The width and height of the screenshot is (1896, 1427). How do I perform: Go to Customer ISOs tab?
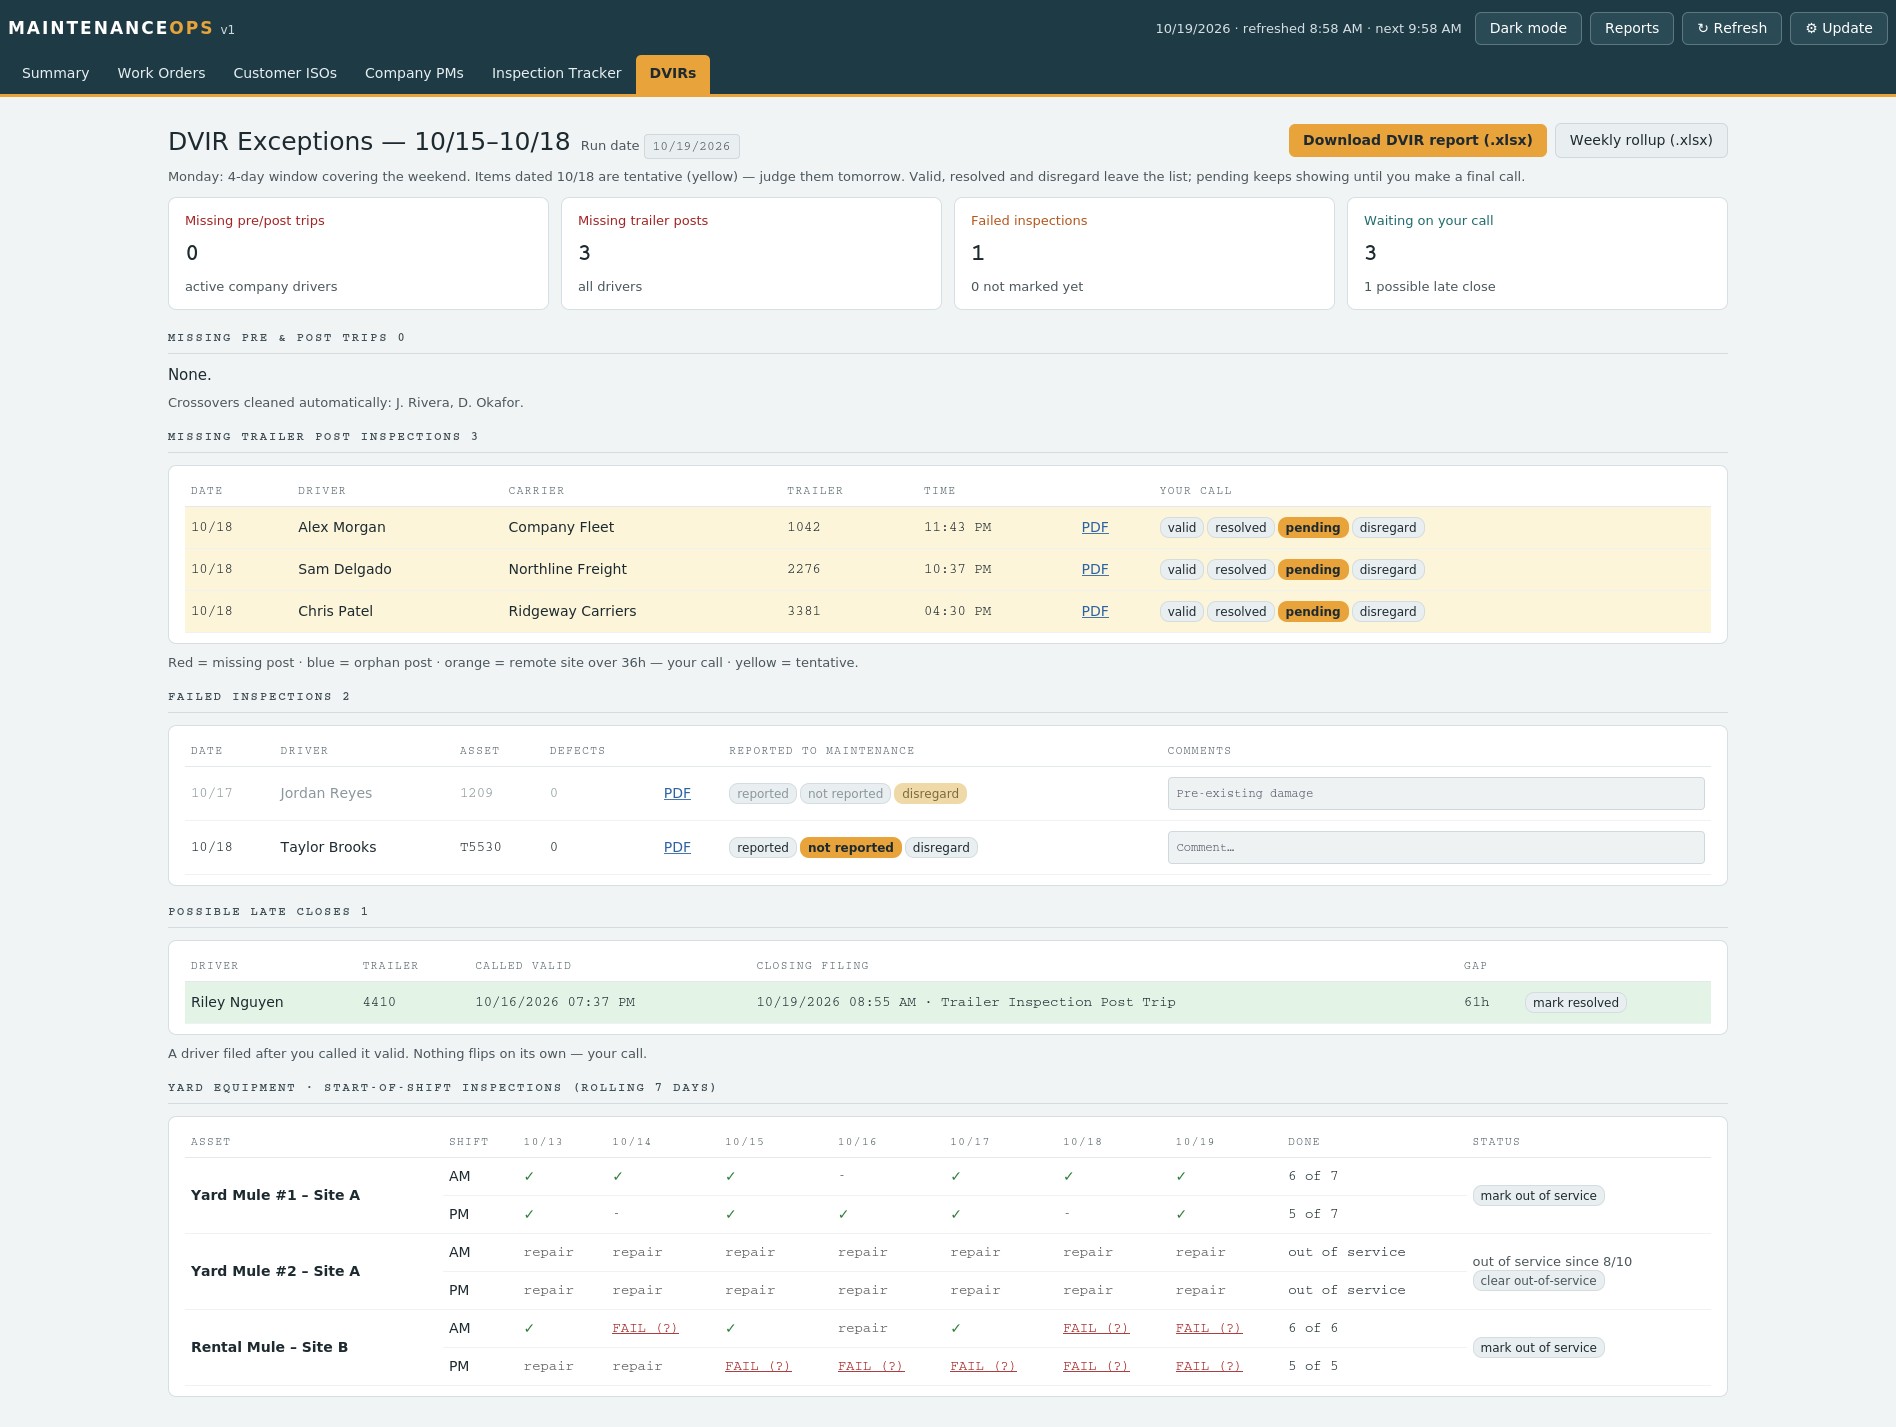[x=285, y=73]
